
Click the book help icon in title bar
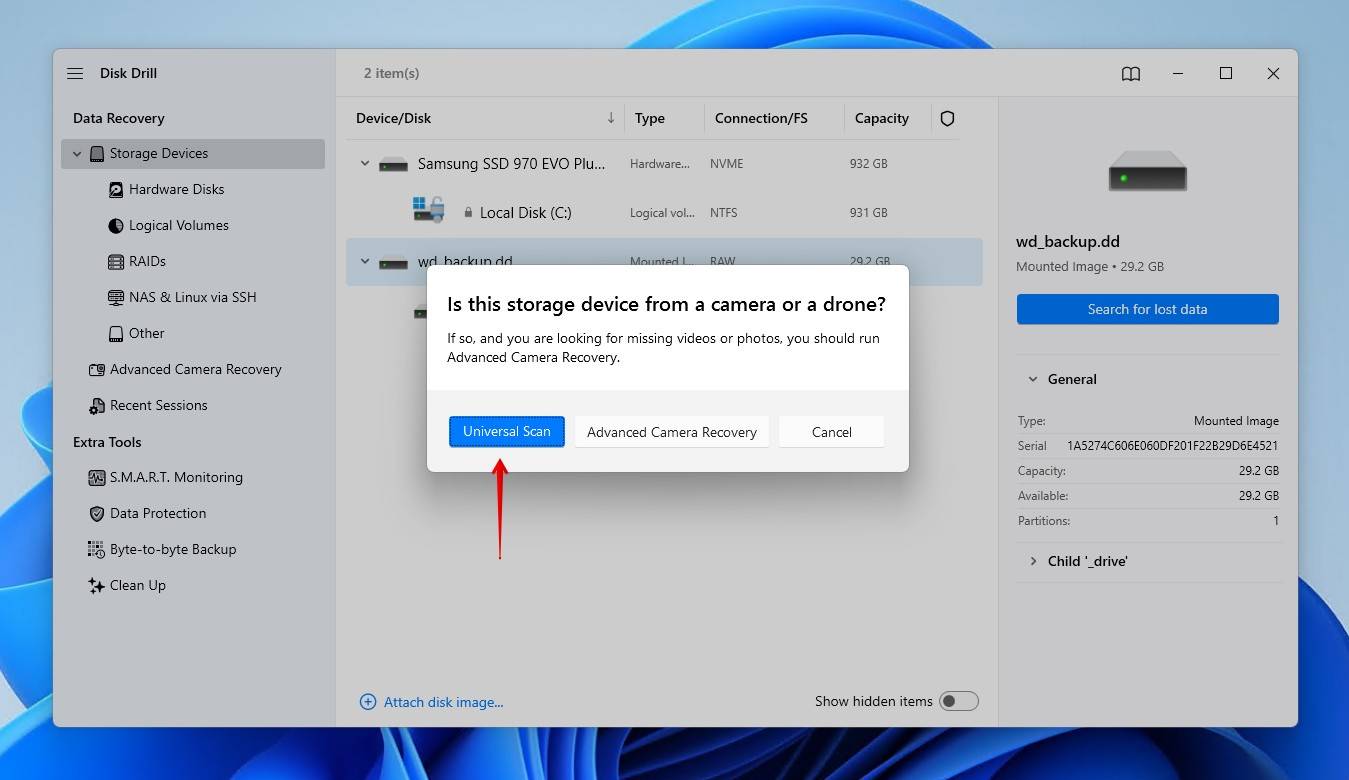click(x=1130, y=73)
